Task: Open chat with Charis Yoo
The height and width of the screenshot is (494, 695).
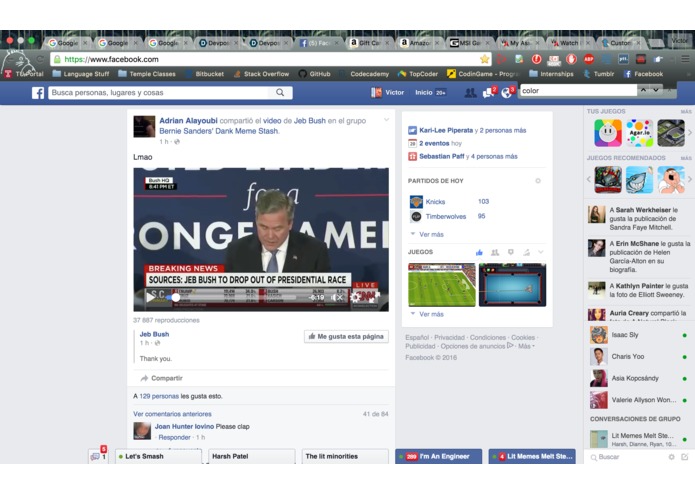Action: coord(639,357)
